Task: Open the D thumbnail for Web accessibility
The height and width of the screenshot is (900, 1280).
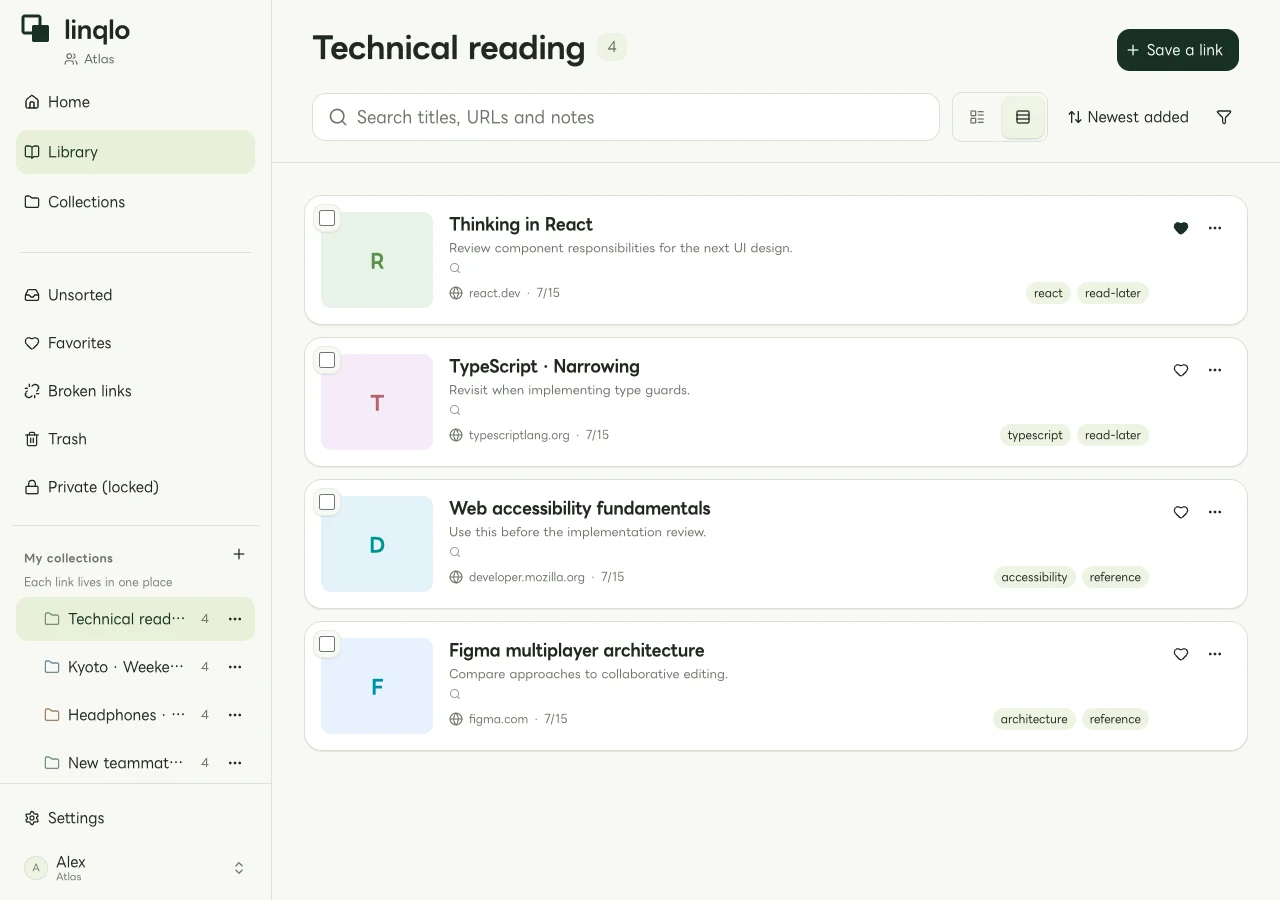Action: [377, 544]
